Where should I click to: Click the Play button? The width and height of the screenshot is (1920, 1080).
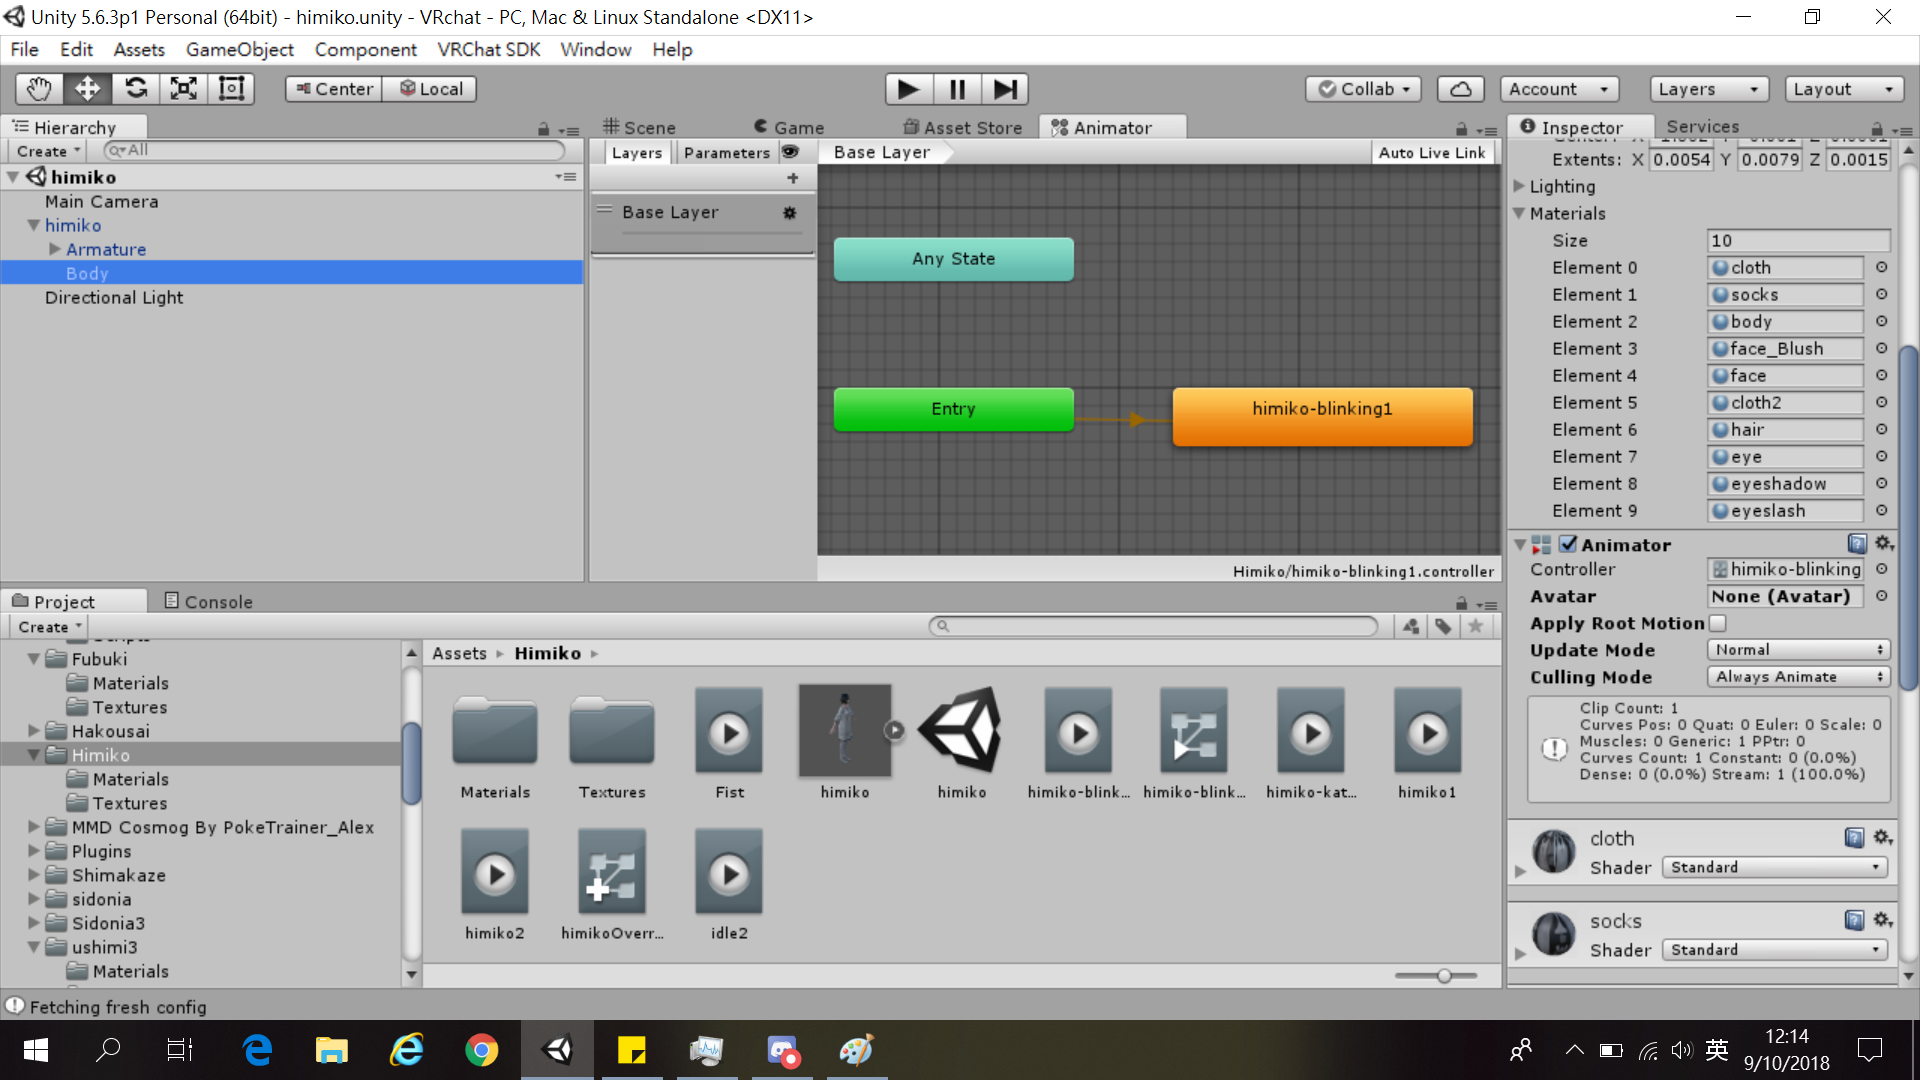click(x=909, y=89)
